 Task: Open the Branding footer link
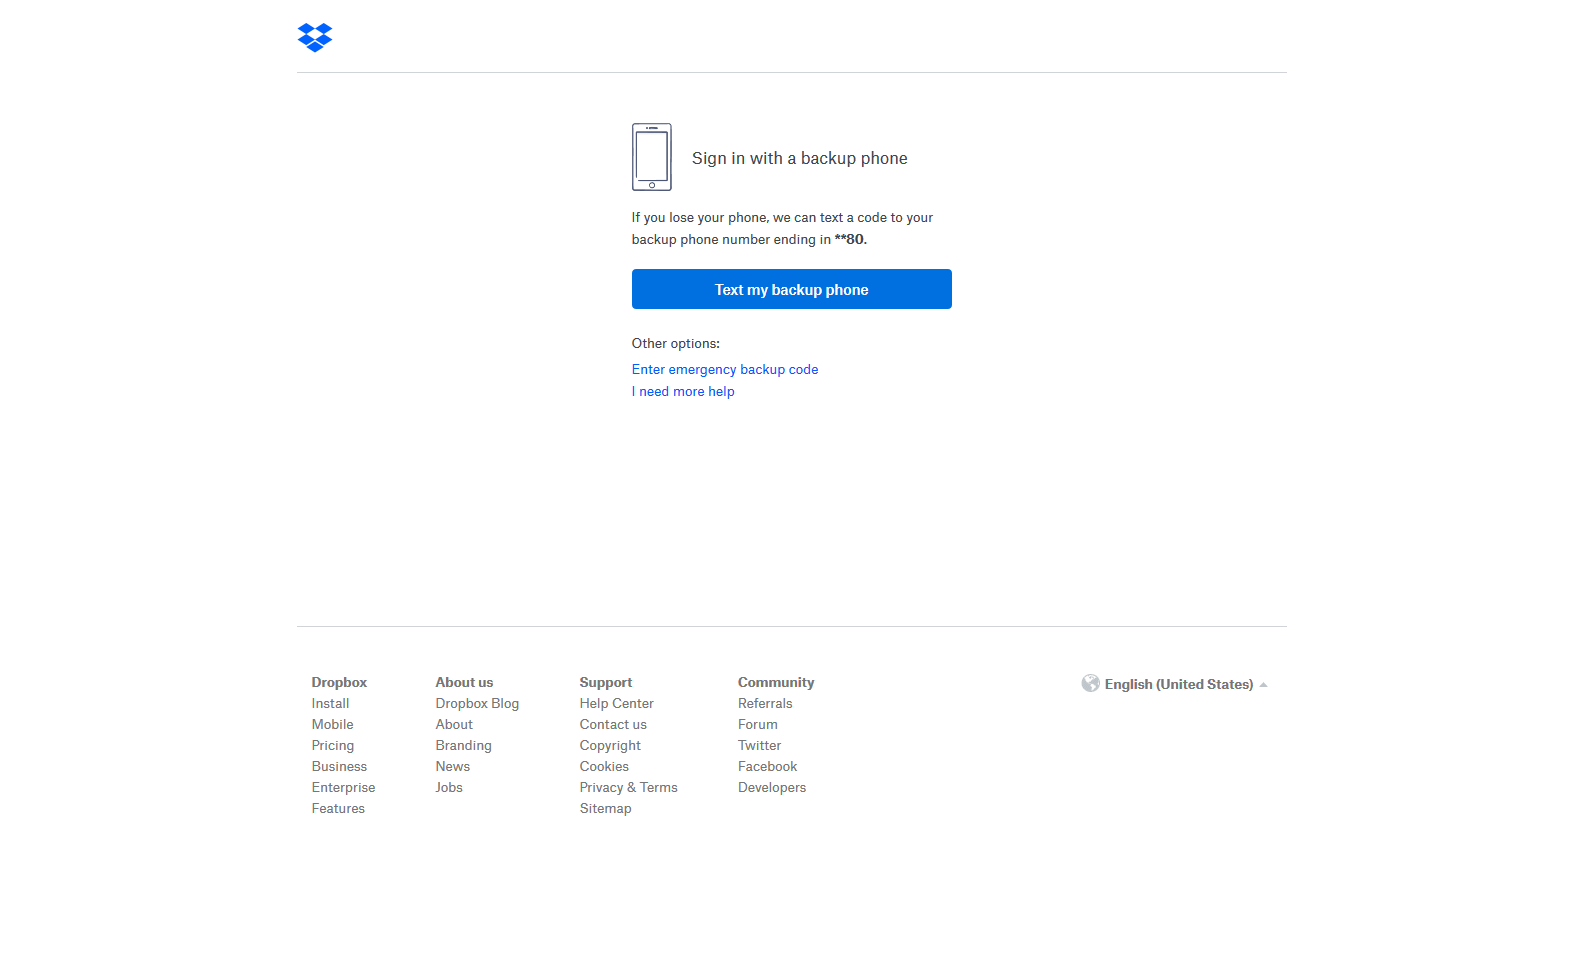point(463,745)
